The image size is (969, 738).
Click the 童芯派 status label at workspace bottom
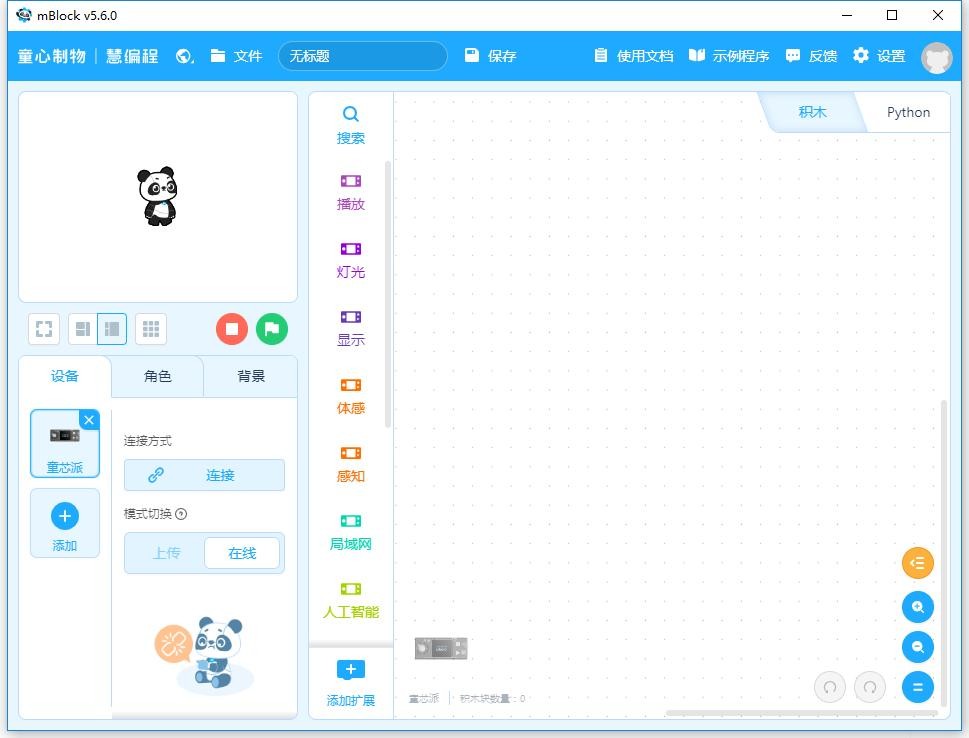tap(424, 698)
